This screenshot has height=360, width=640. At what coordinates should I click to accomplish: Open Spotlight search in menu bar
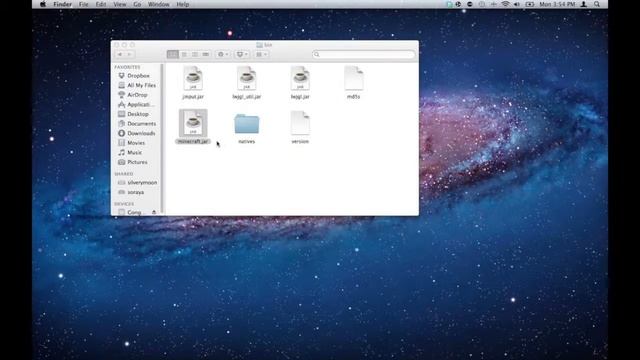597,4
